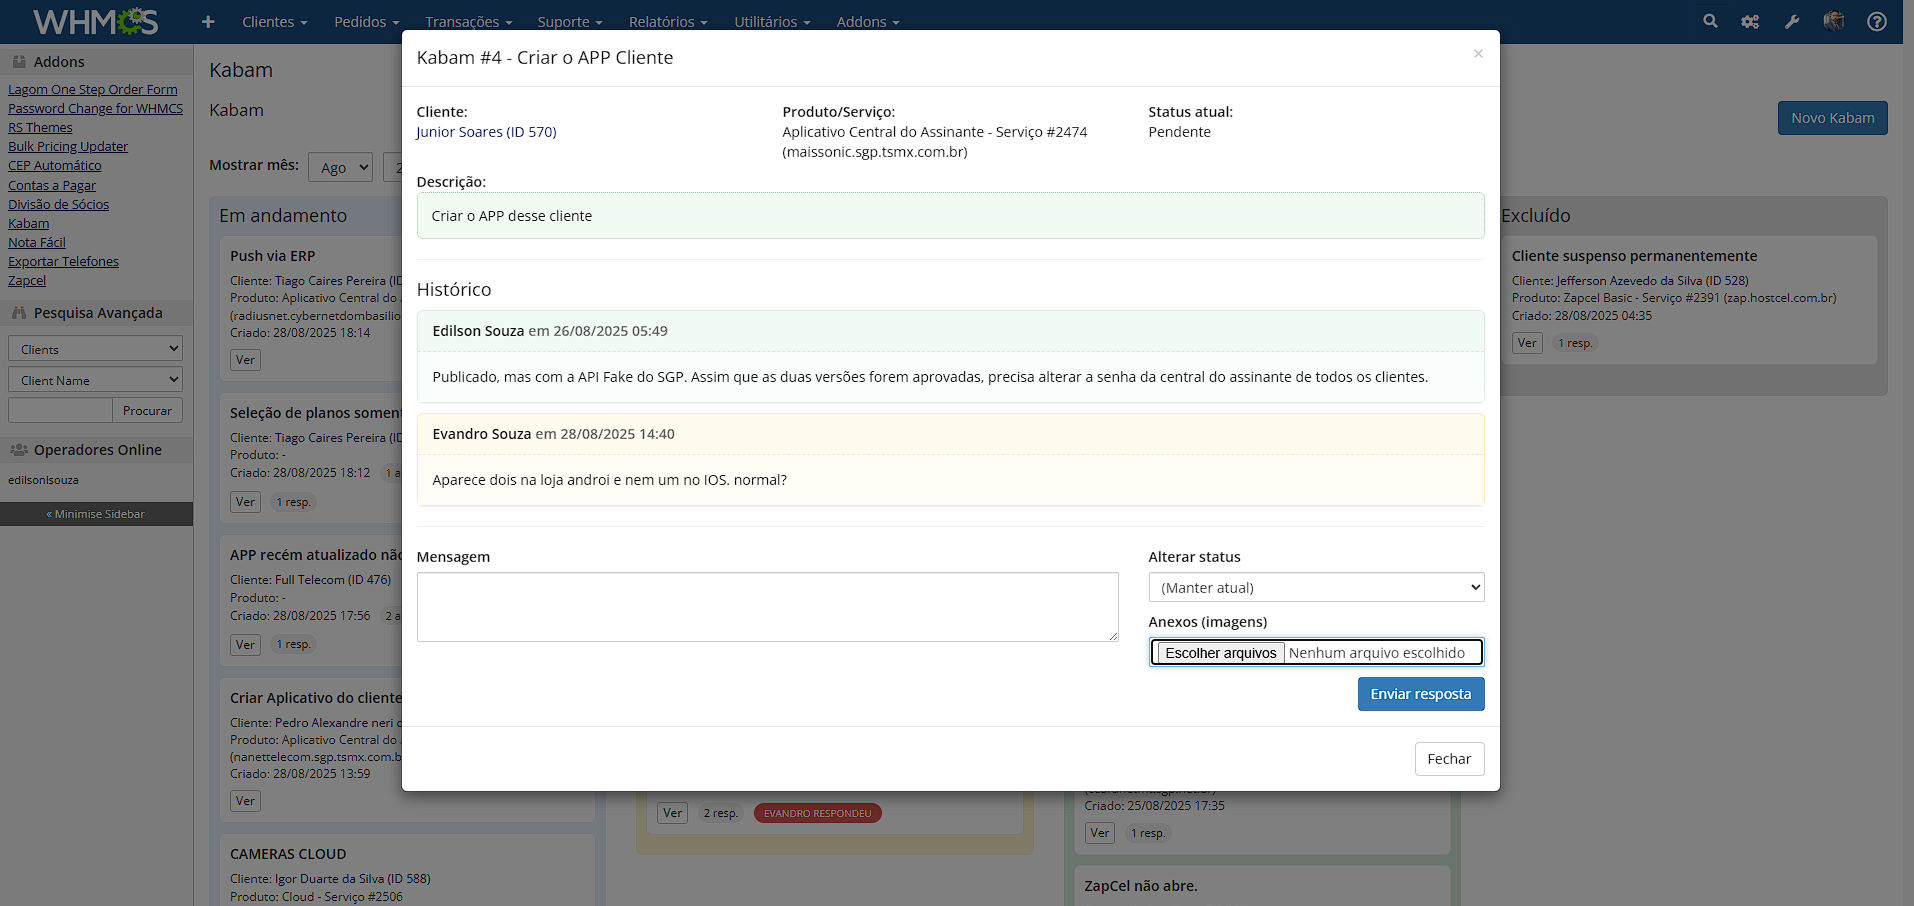Click the user avatar icon in header
1914x906 pixels.
[1833, 21]
